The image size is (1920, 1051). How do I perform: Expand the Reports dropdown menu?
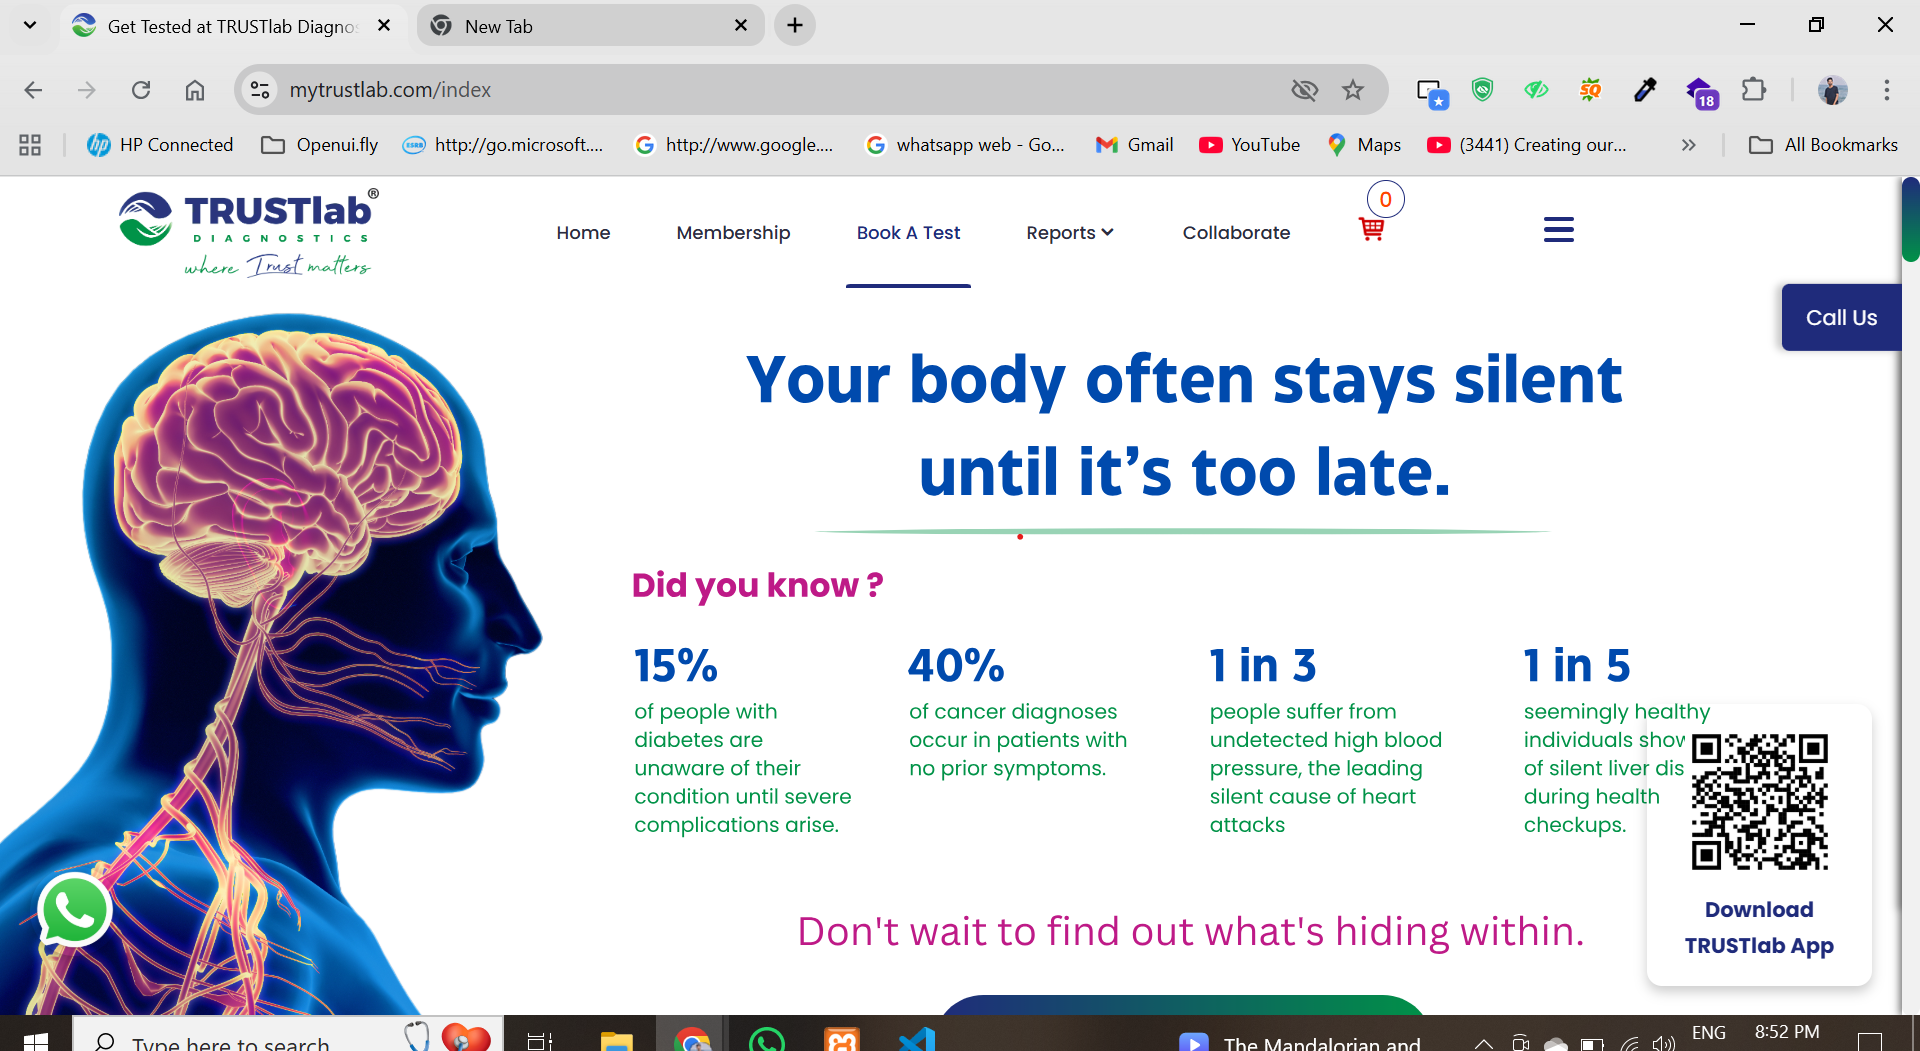point(1069,233)
